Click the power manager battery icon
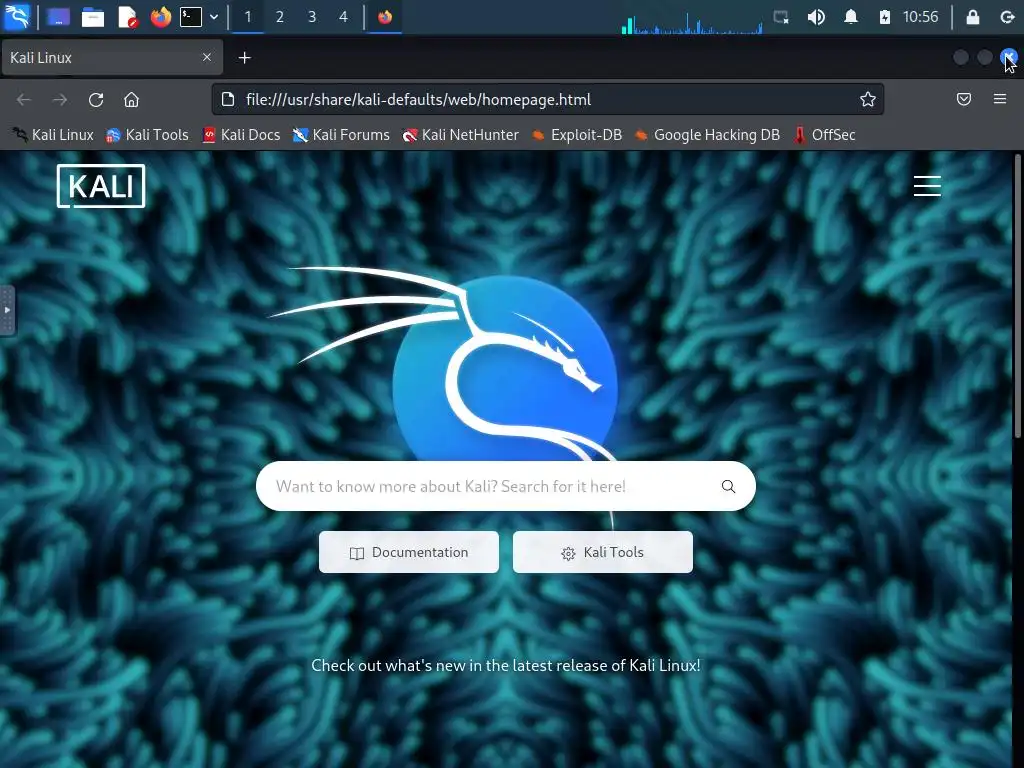This screenshot has width=1024, height=768. (884, 17)
